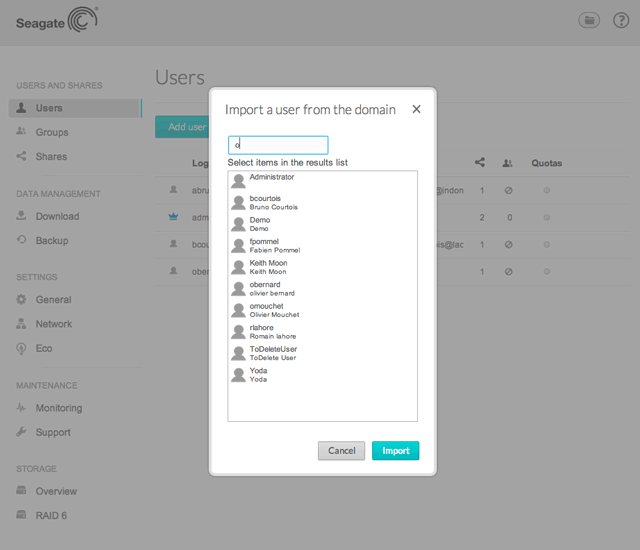The image size is (640, 550).
Task: Focus the domain user search field
Action: pyautogui.click(x=278, y=145)
